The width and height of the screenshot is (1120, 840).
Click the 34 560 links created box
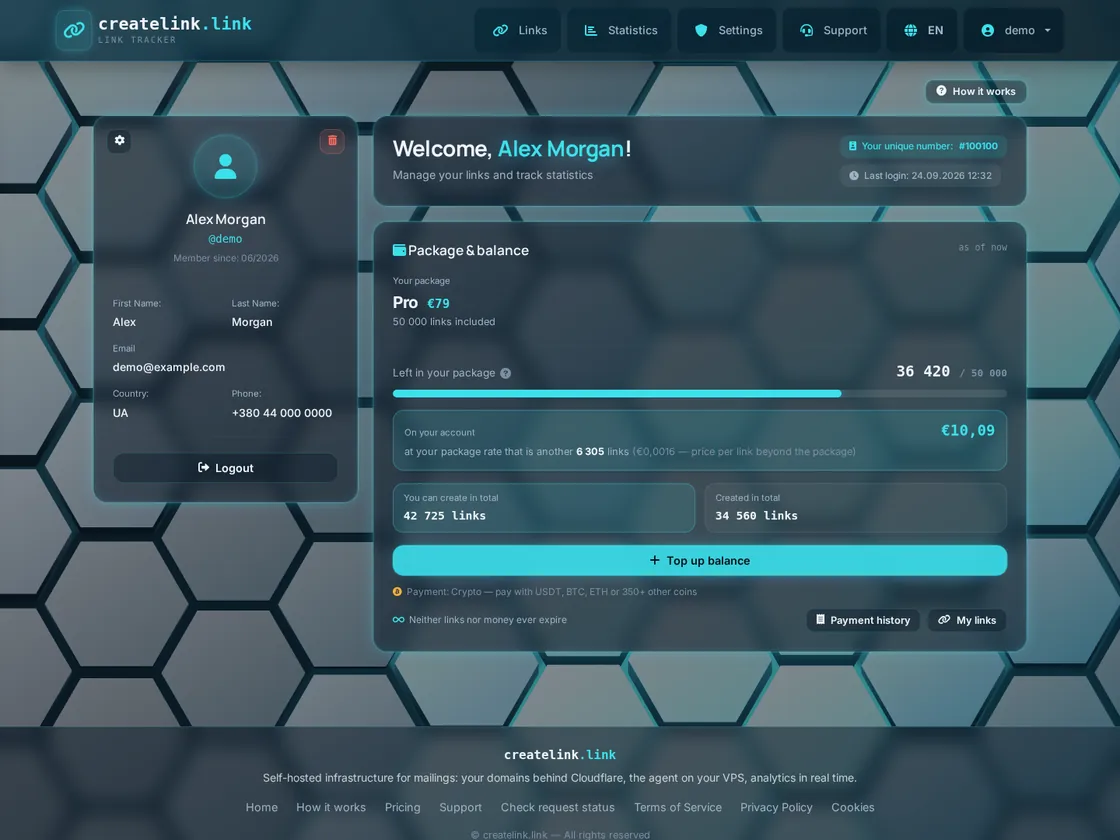(x=855, y=508)
